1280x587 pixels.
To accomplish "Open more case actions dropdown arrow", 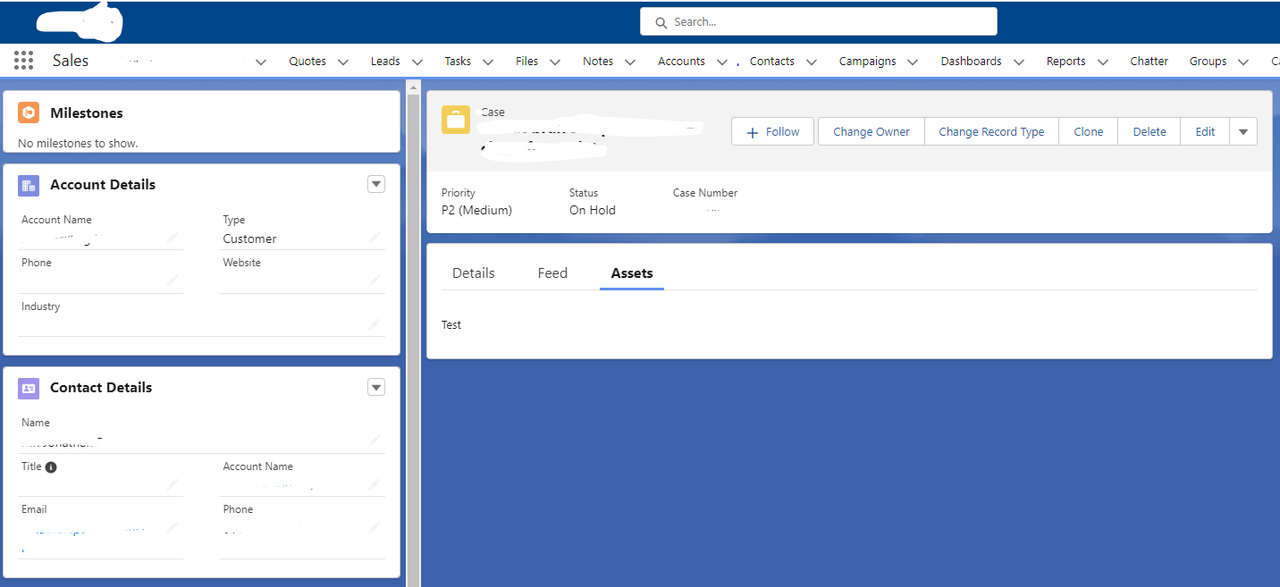I will (x=1243, y=131).
